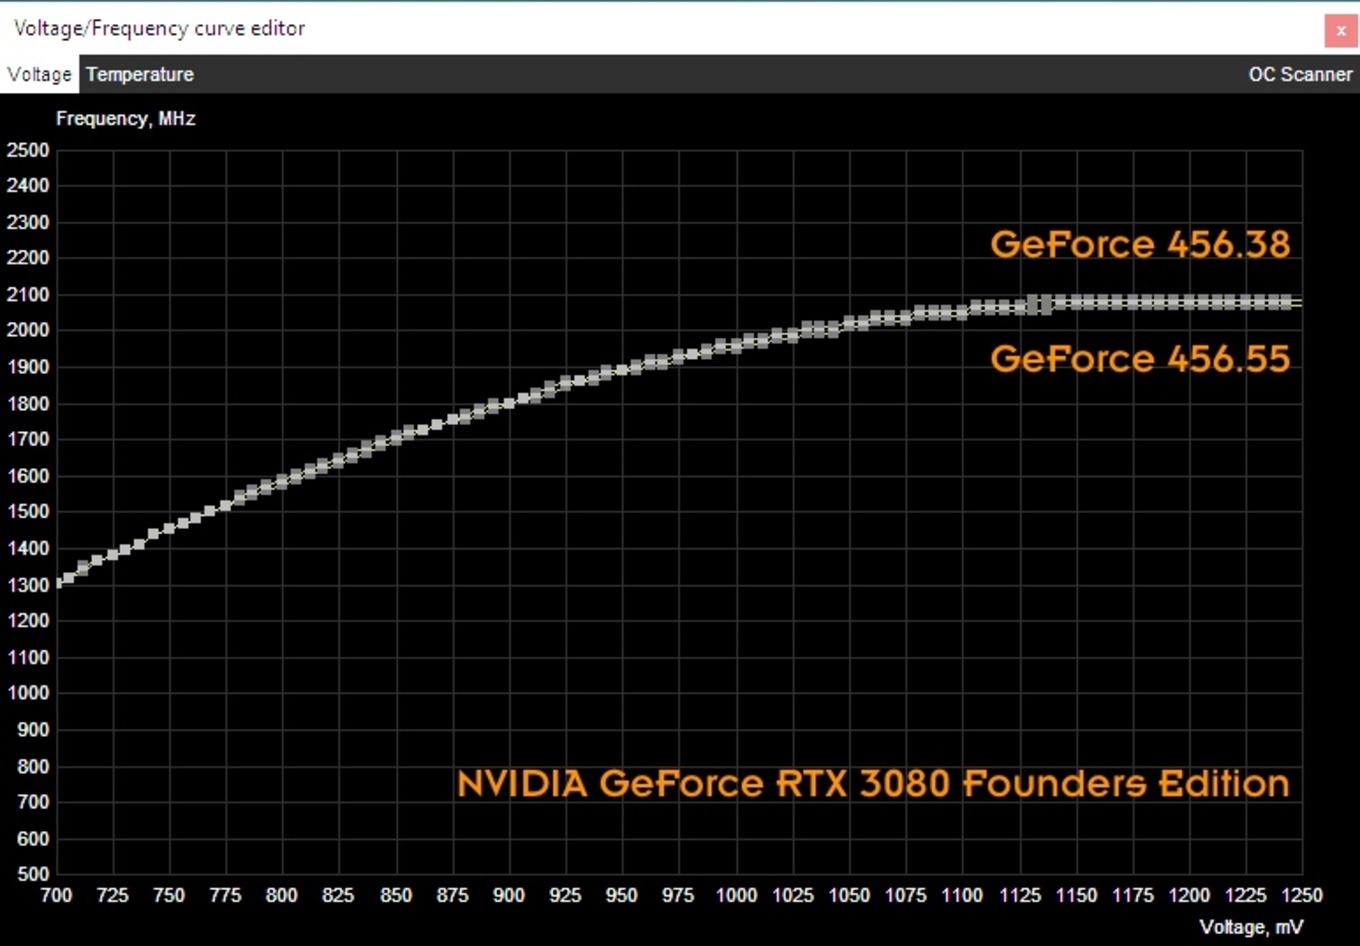The image size is (1360, 946).
Task: Click the 2500 frequency axis label
Action: point(27,150)
